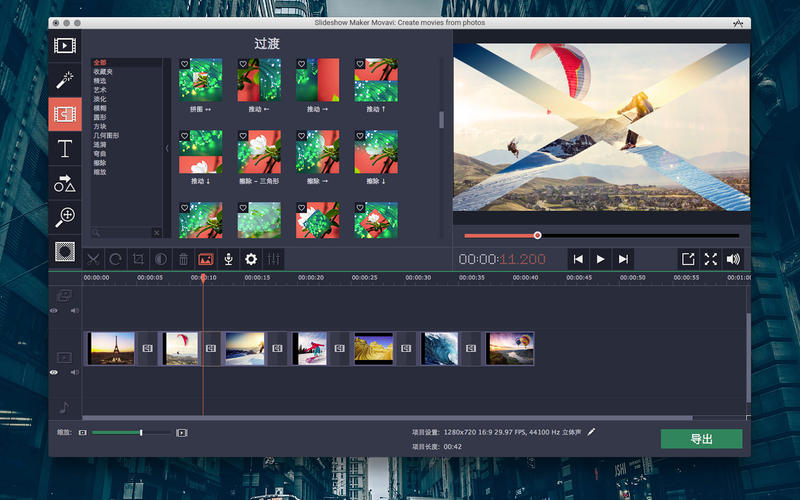The height and width of the screenshot is (500, 800).
Task: Click the Play button in the preview
Action: pyautogui.click(x=601, y=259)
